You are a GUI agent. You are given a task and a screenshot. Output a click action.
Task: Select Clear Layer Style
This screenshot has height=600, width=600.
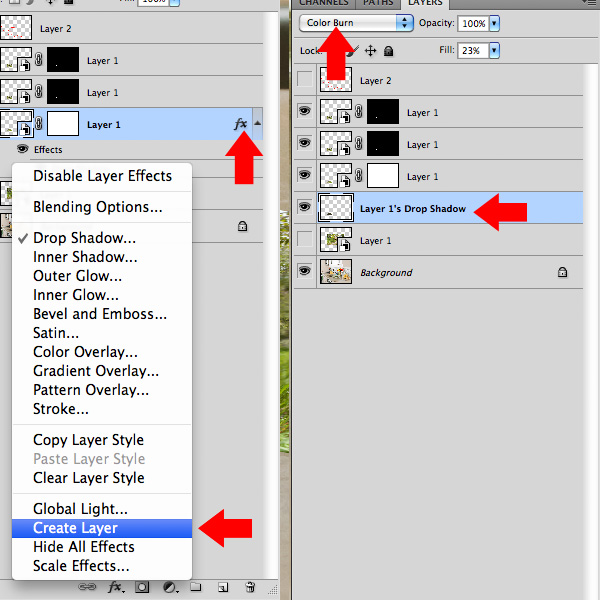click(102, 478)
